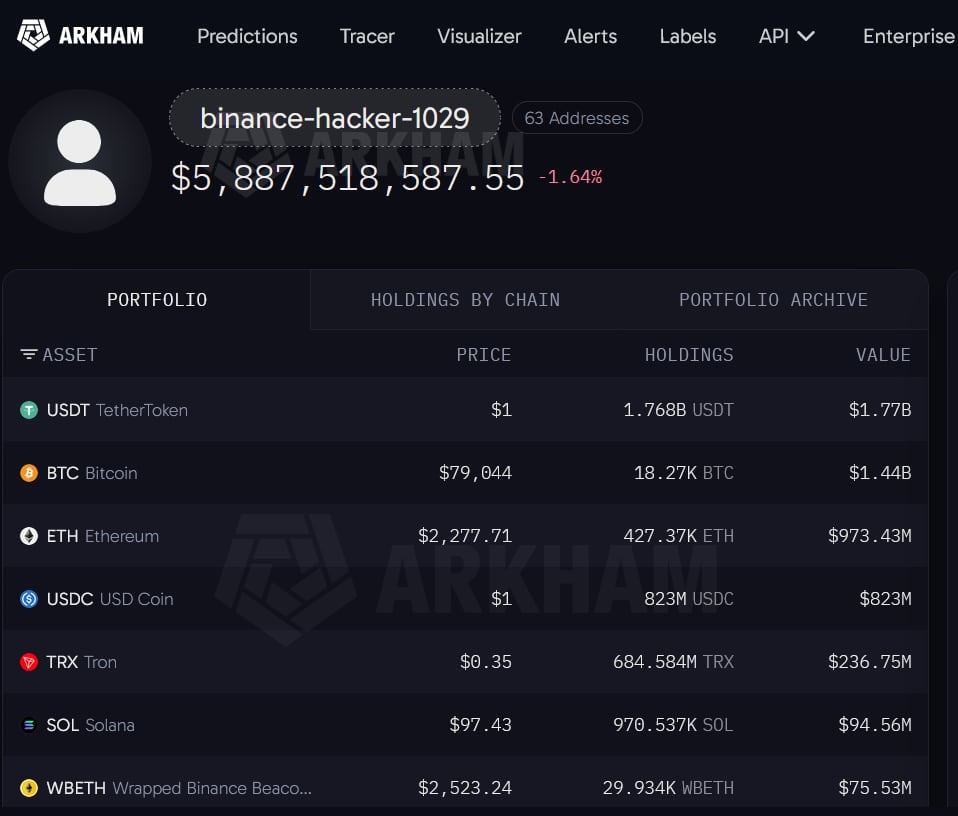Click the 18.27K BTC holdings cell
958x816 pixels.
[684, 473]
